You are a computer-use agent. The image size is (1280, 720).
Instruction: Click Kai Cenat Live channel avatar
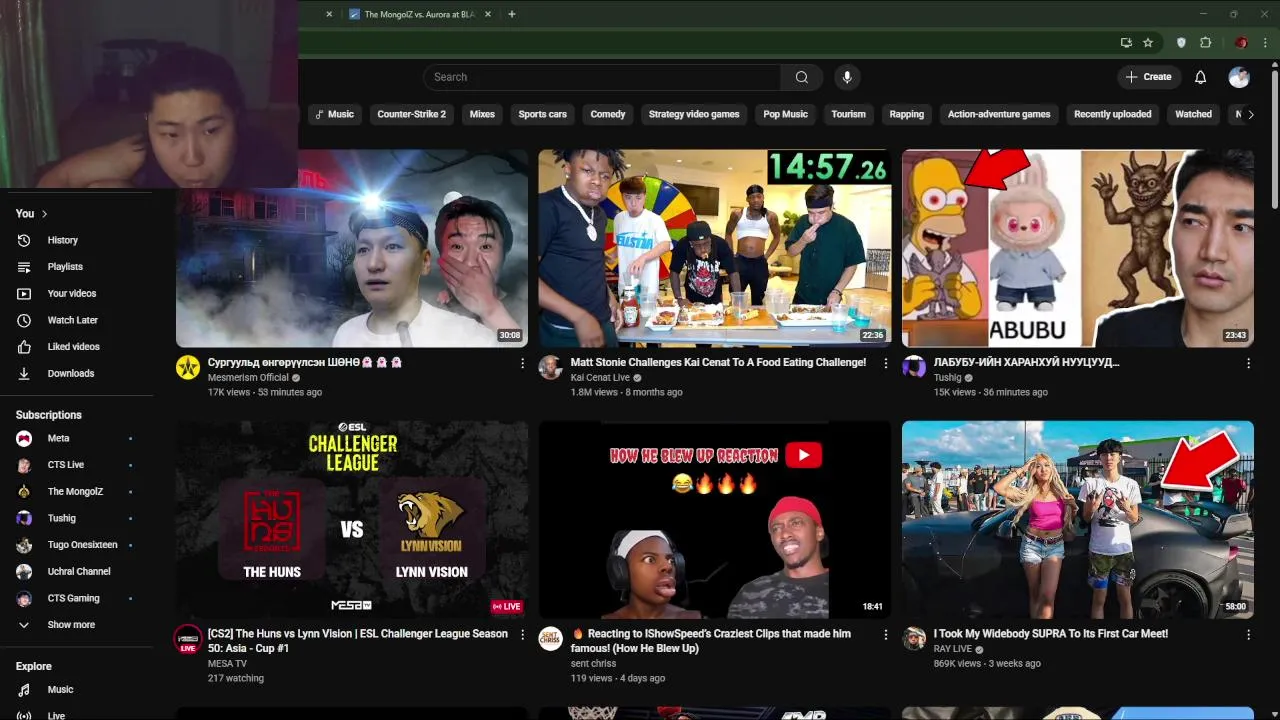pos(551,367)
